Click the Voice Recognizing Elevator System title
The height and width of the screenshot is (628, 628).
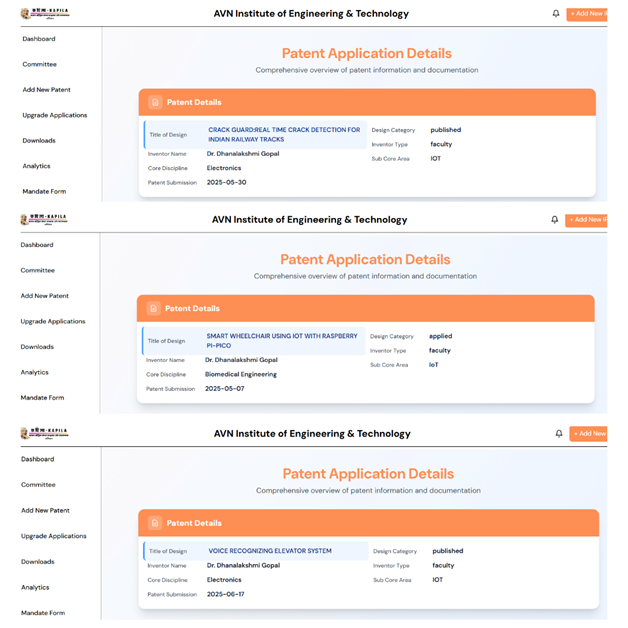pos(269,551)
